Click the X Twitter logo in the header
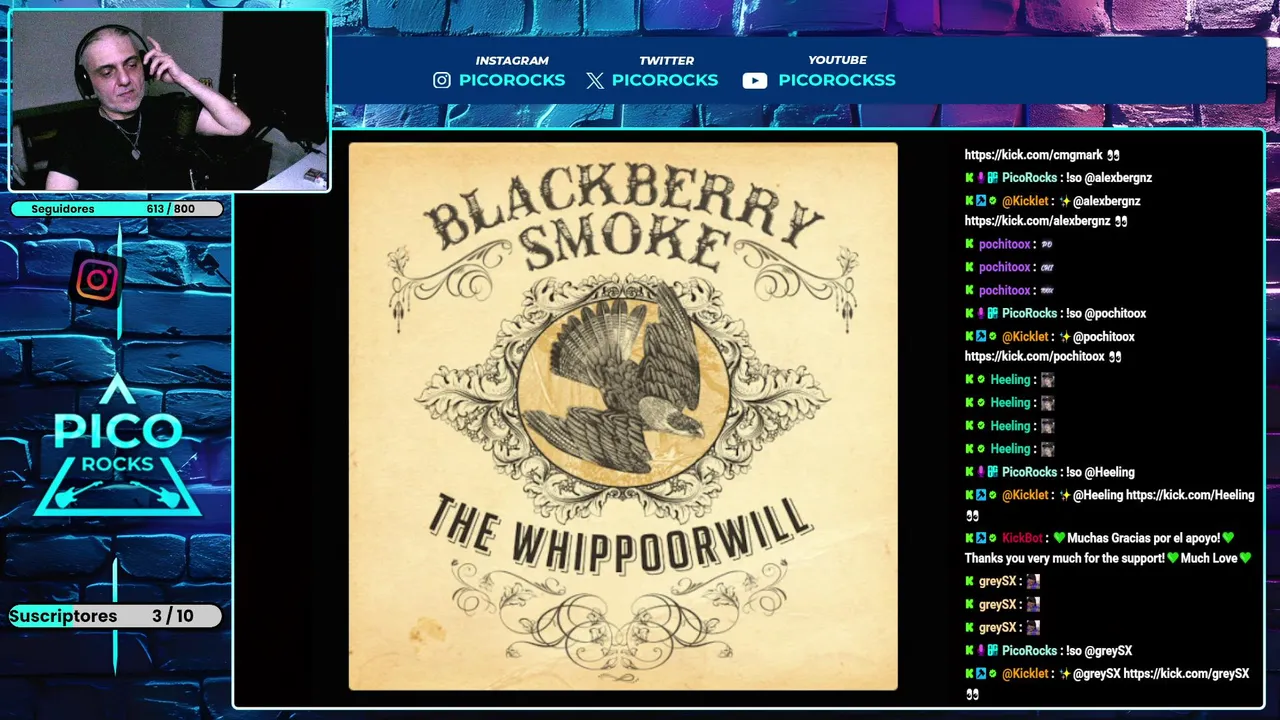 pos(595,81)
